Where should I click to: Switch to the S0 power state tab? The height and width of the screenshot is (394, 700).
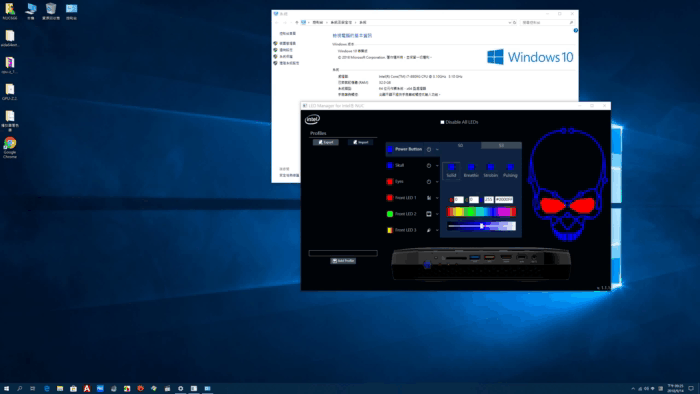click(460, 145)
